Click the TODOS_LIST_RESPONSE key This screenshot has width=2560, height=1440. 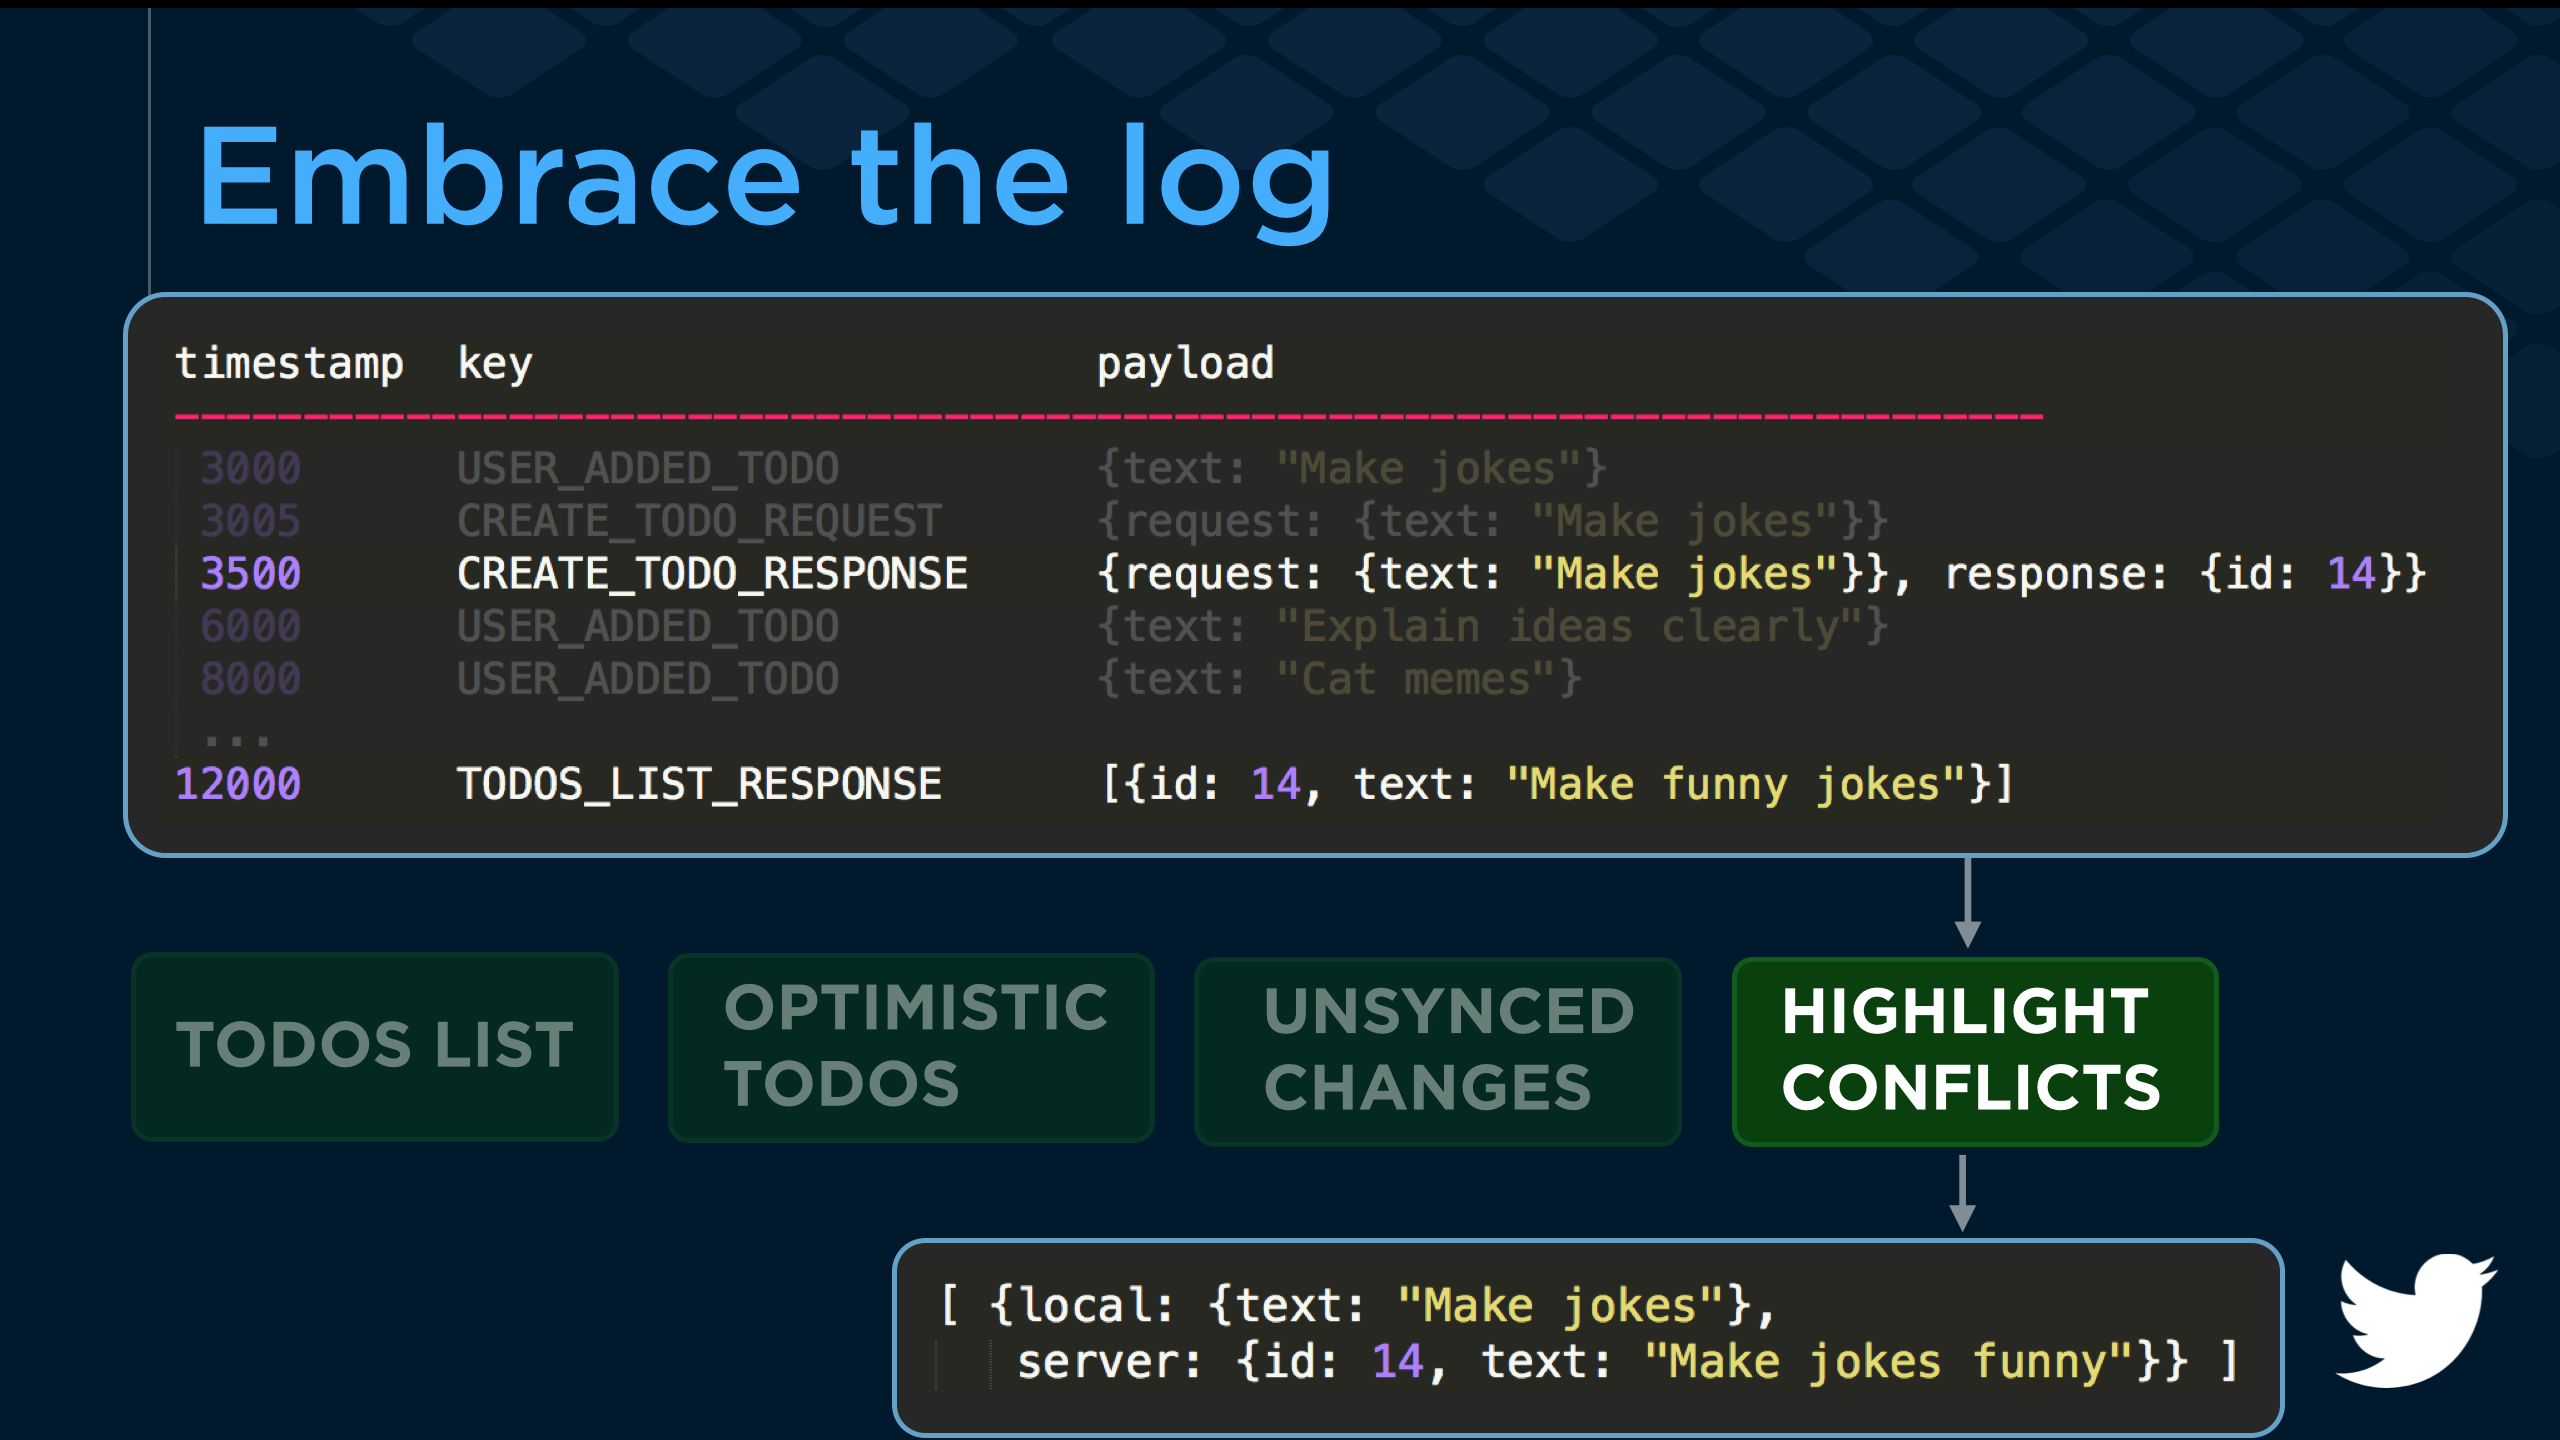tap(699, 784)
